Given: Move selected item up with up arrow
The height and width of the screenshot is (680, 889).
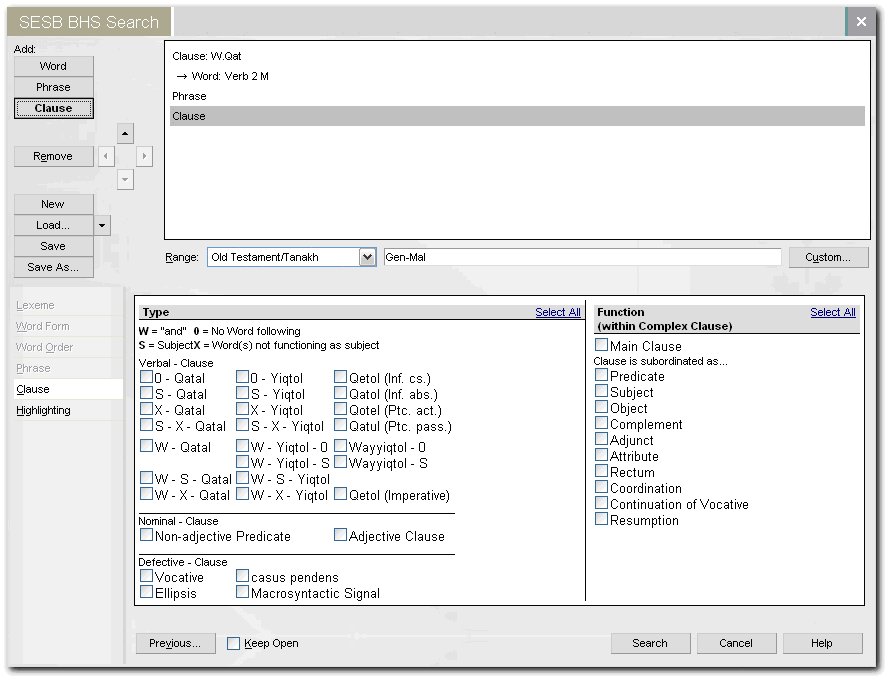Looking at the screenshot, I should (125, 134).
